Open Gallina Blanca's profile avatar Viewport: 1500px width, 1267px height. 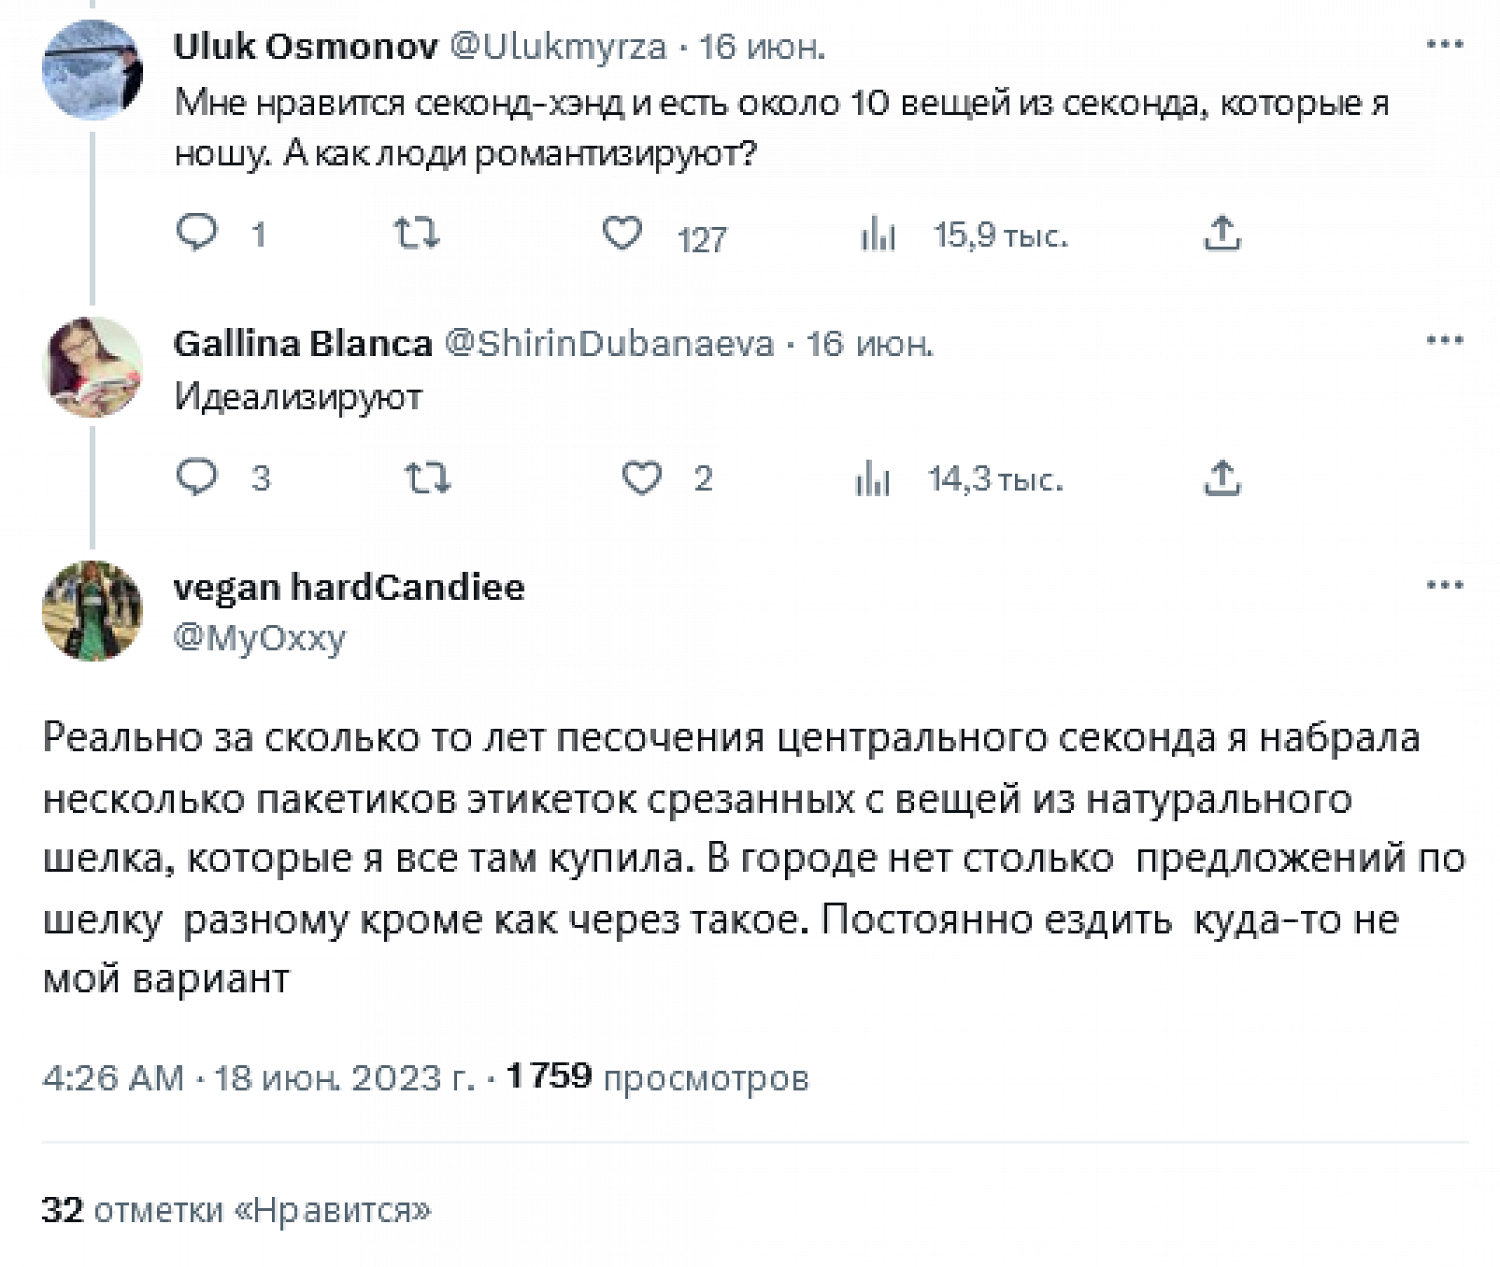(92, 367)
